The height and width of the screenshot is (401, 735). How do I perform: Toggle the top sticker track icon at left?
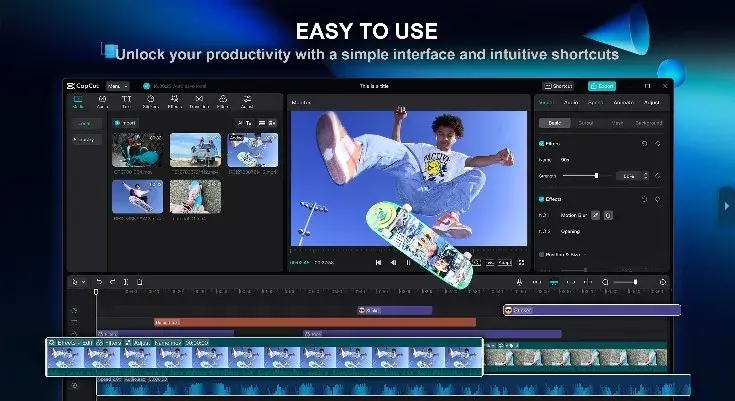74,310
